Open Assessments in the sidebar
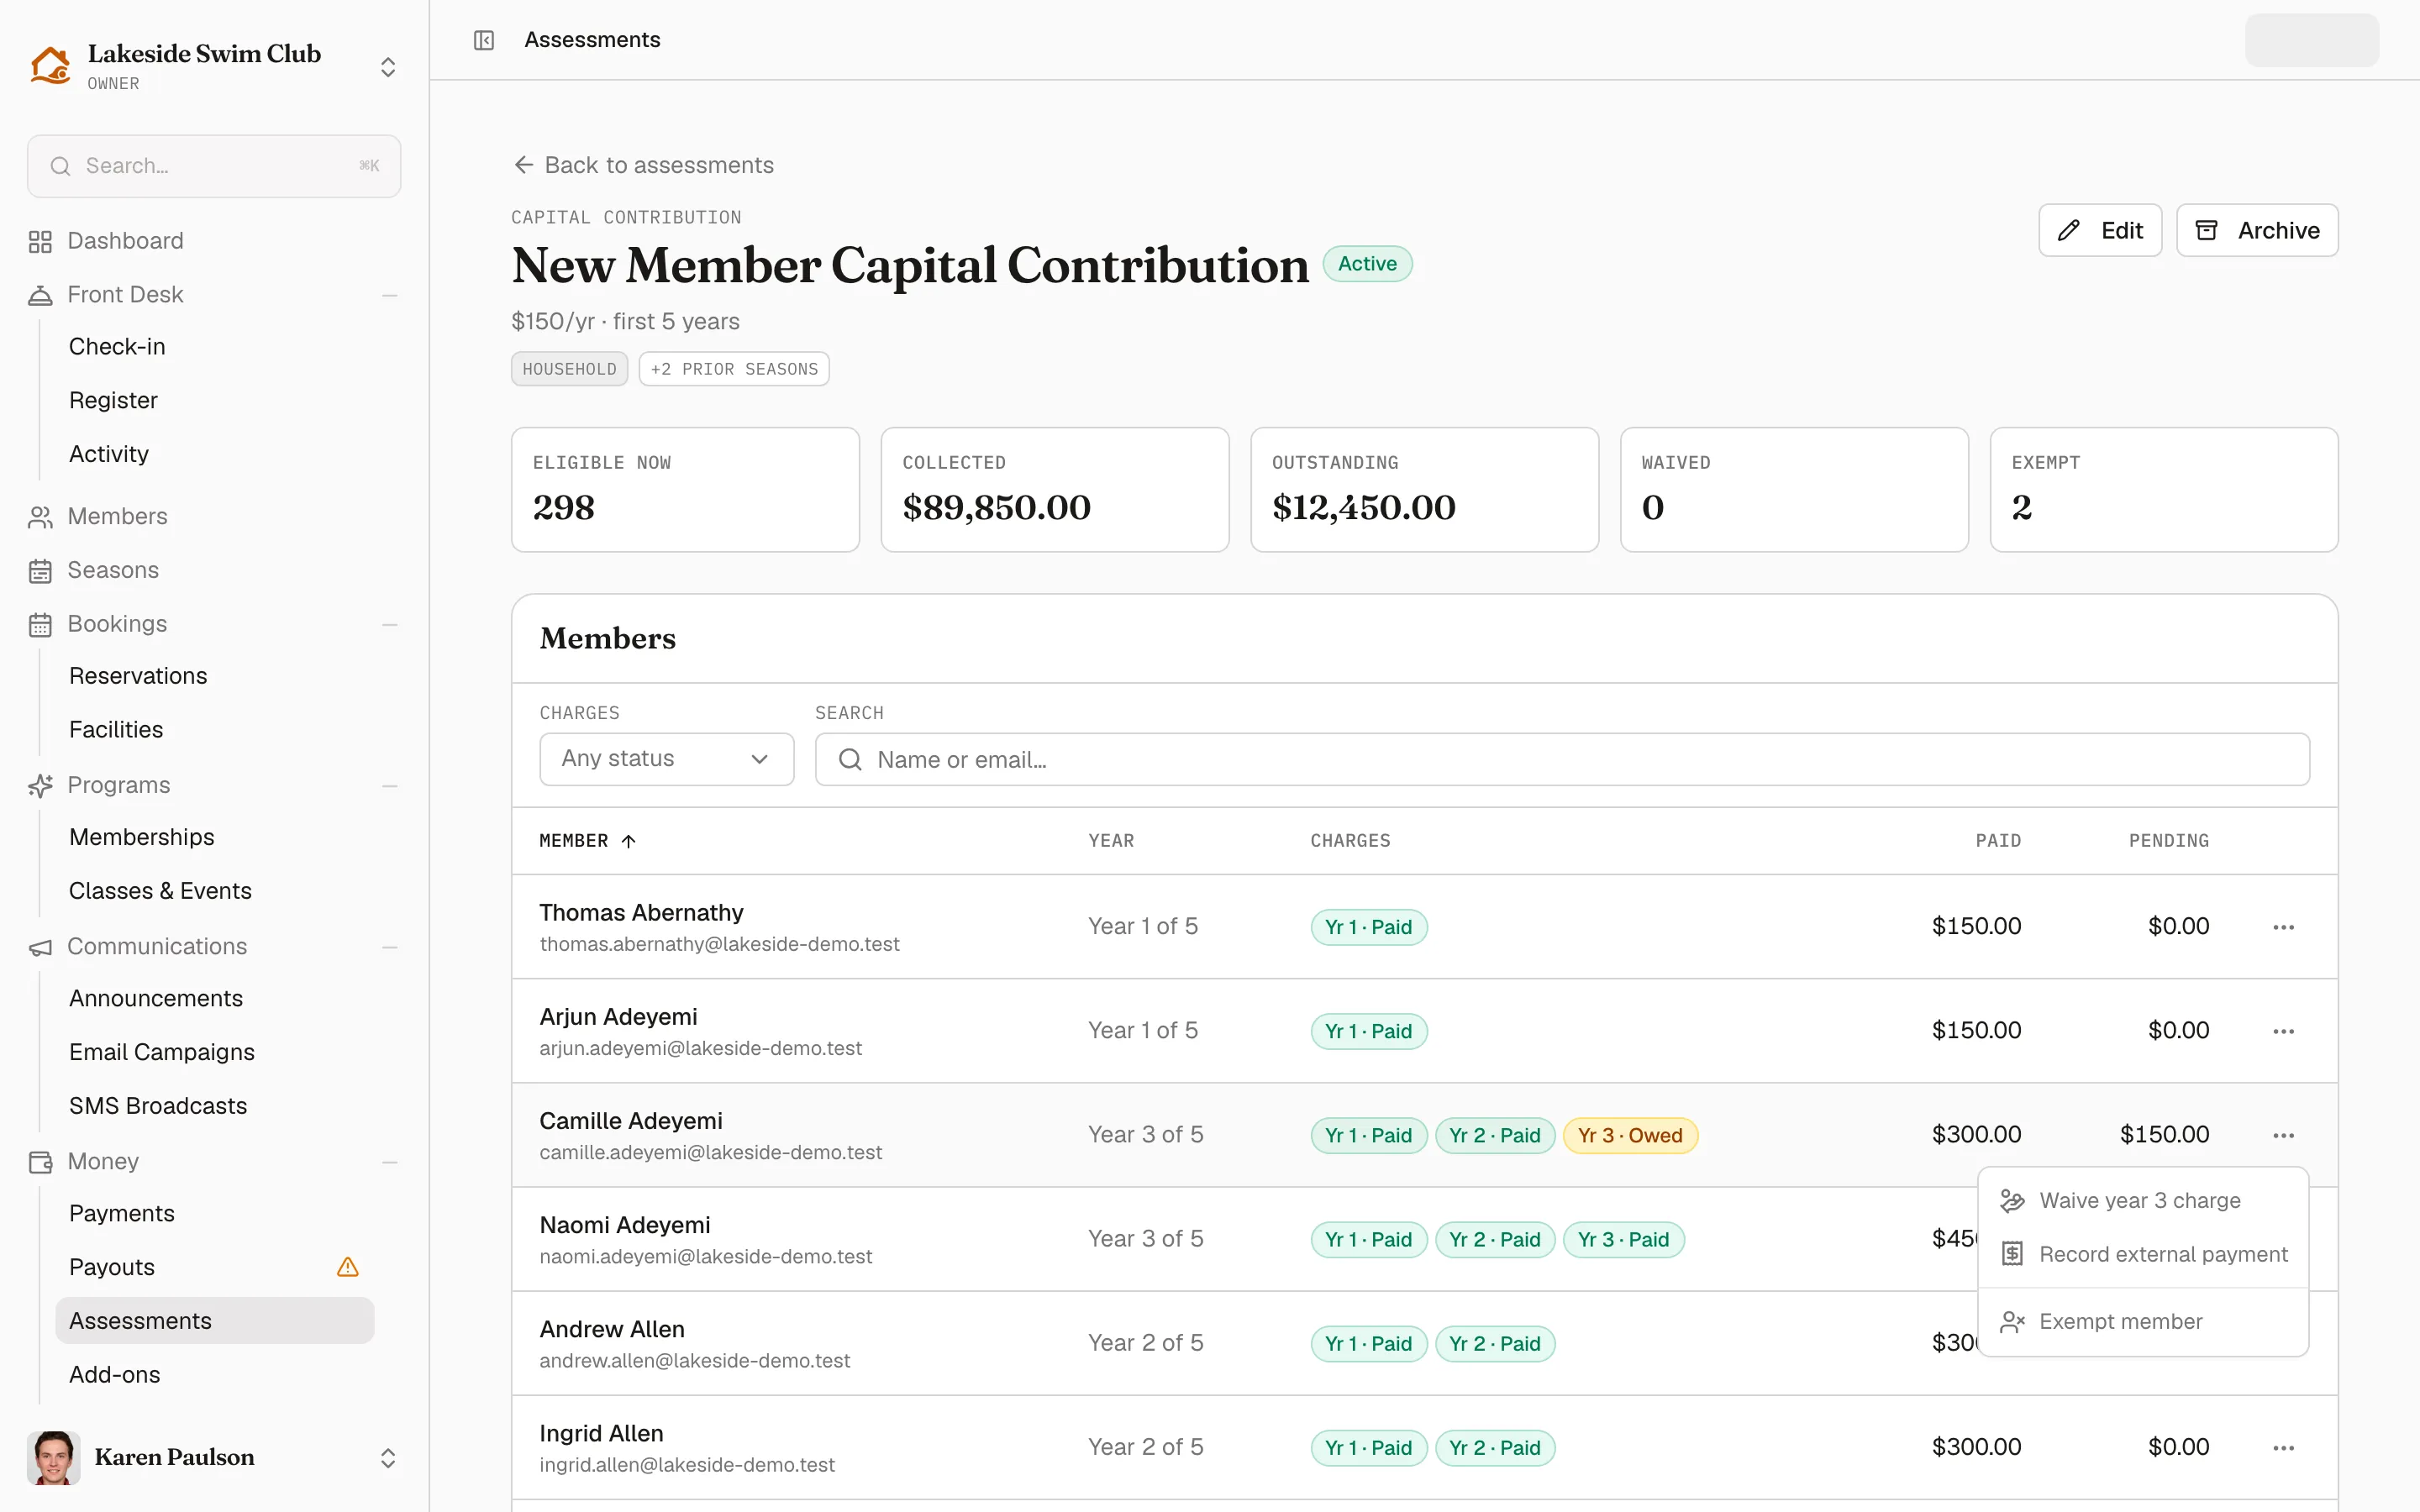The height and width of the screenshot is (1512, 2420). [215, 1321]
